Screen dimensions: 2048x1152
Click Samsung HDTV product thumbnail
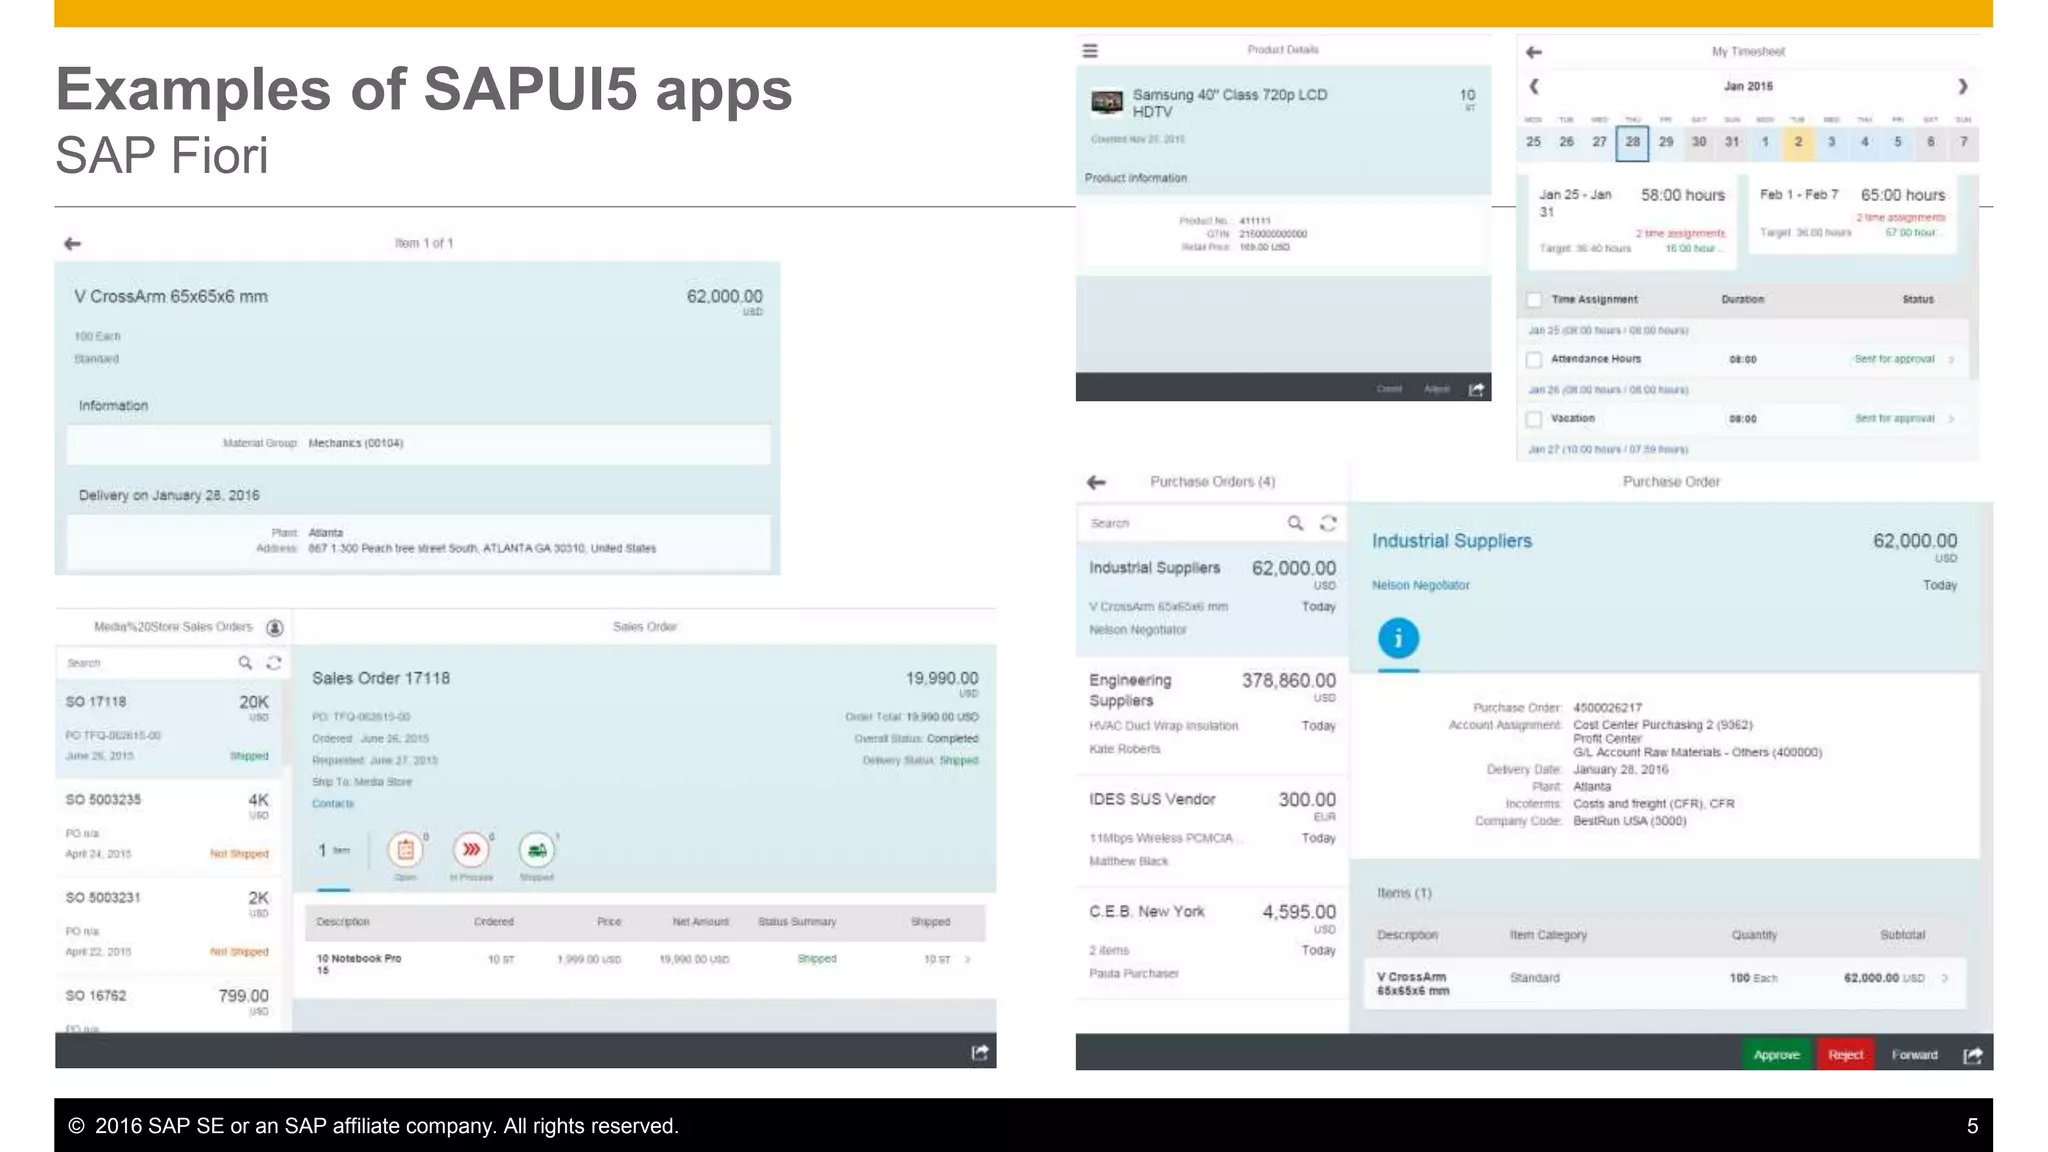click(x=1106, y=101)
